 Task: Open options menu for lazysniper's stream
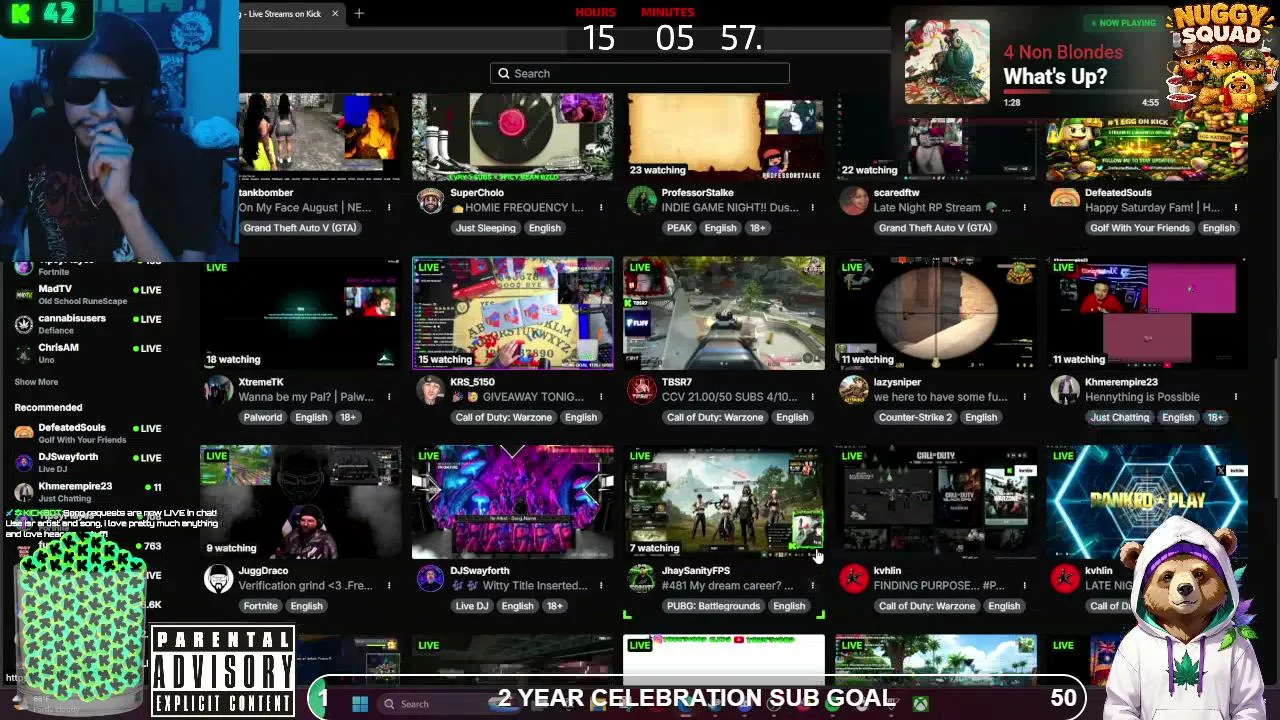coord(1024,397)
